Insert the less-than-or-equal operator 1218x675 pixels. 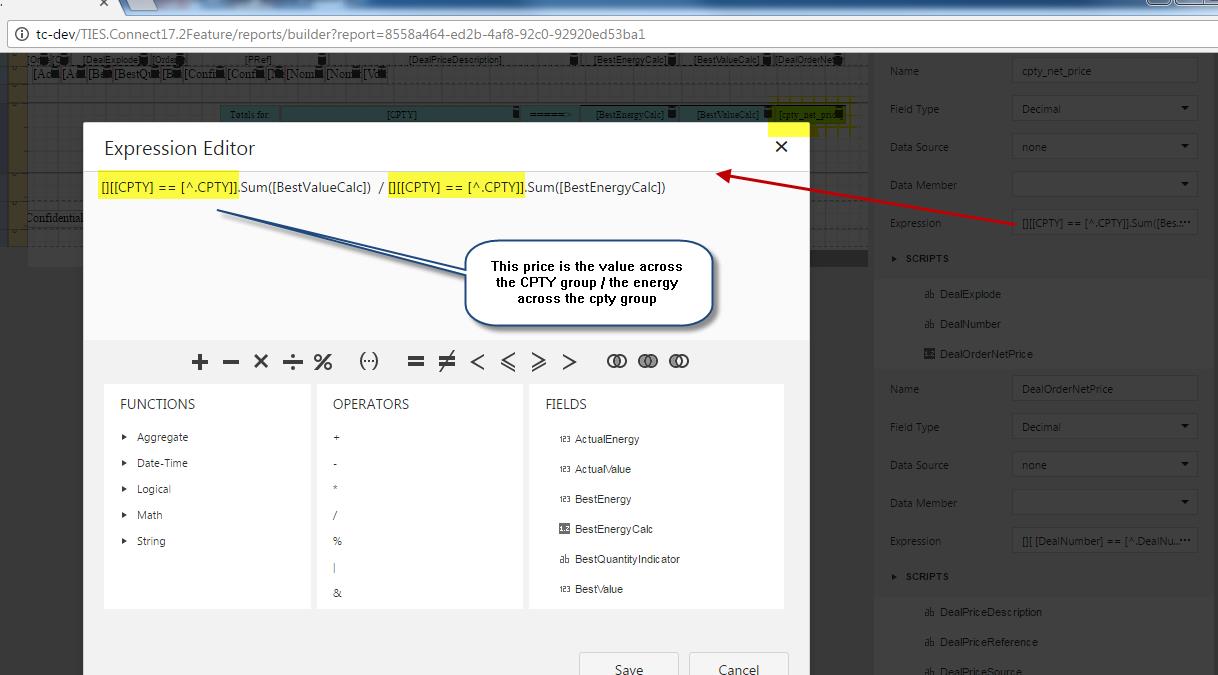(x=508, y=362)
